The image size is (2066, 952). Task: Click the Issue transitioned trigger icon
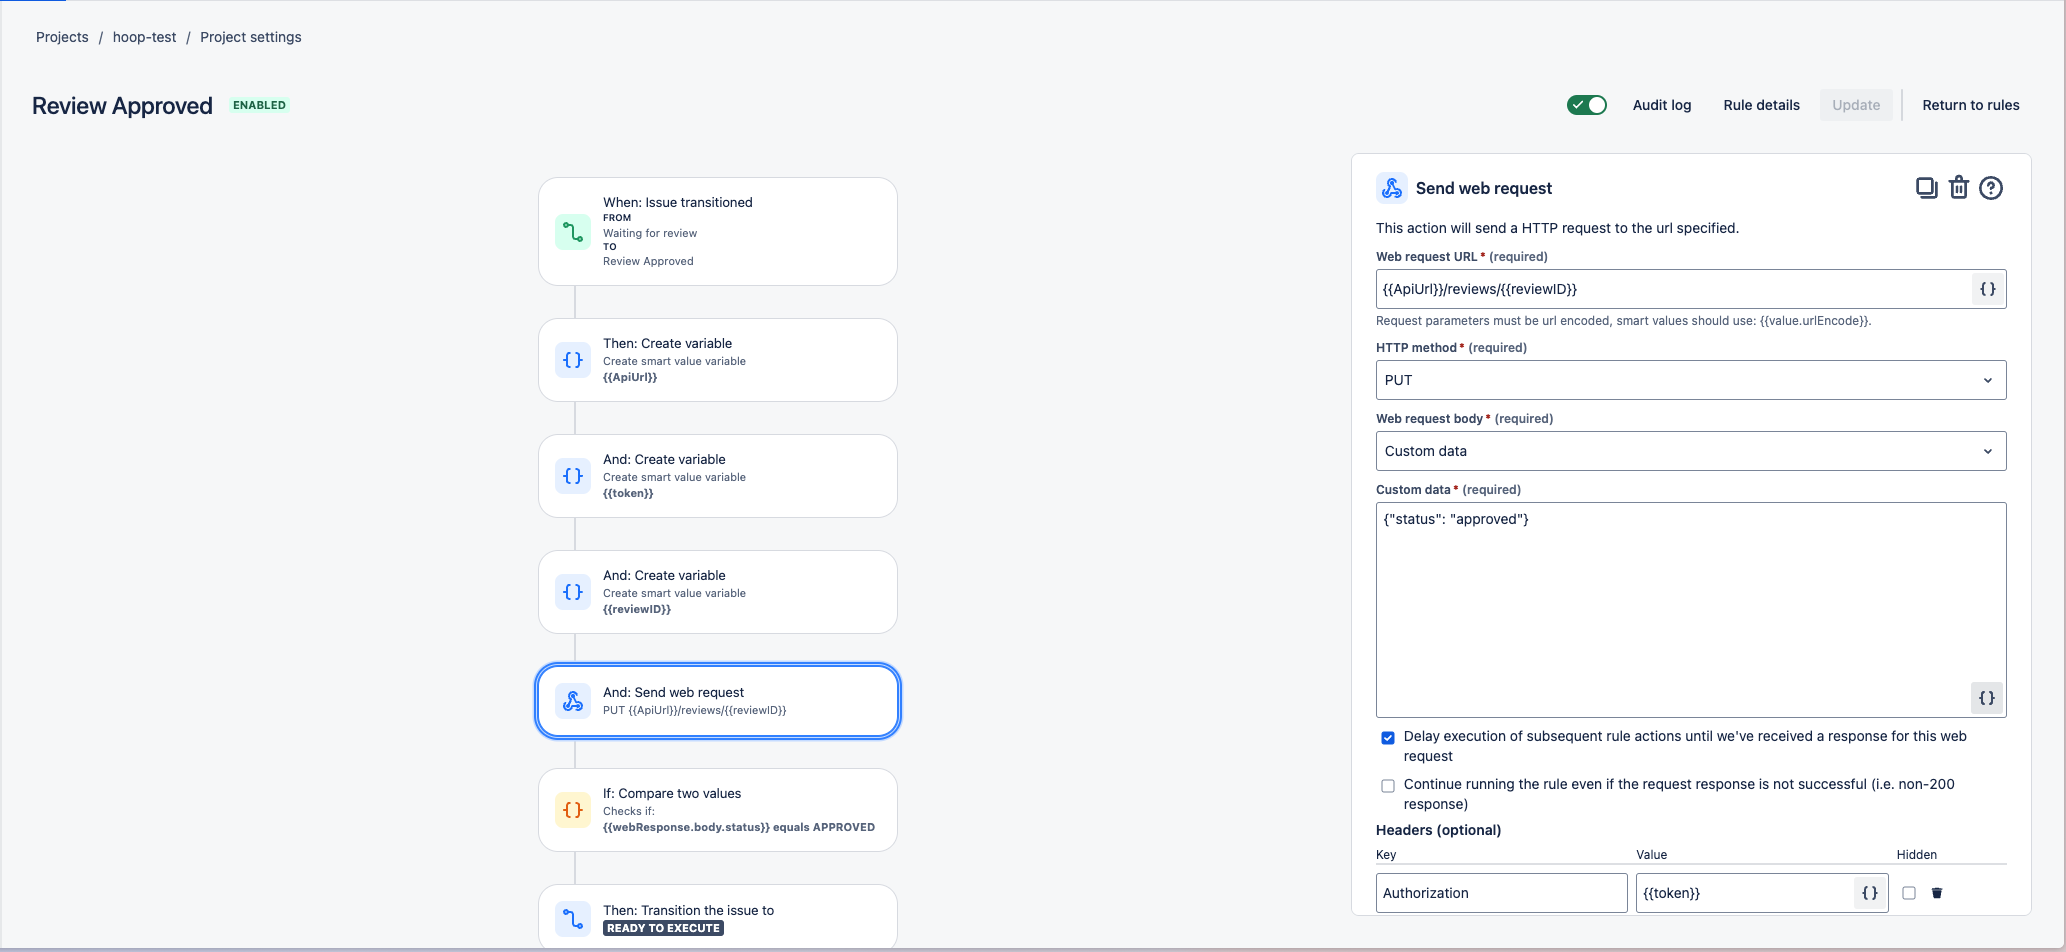pyautogui.click(x=573, y=232)
